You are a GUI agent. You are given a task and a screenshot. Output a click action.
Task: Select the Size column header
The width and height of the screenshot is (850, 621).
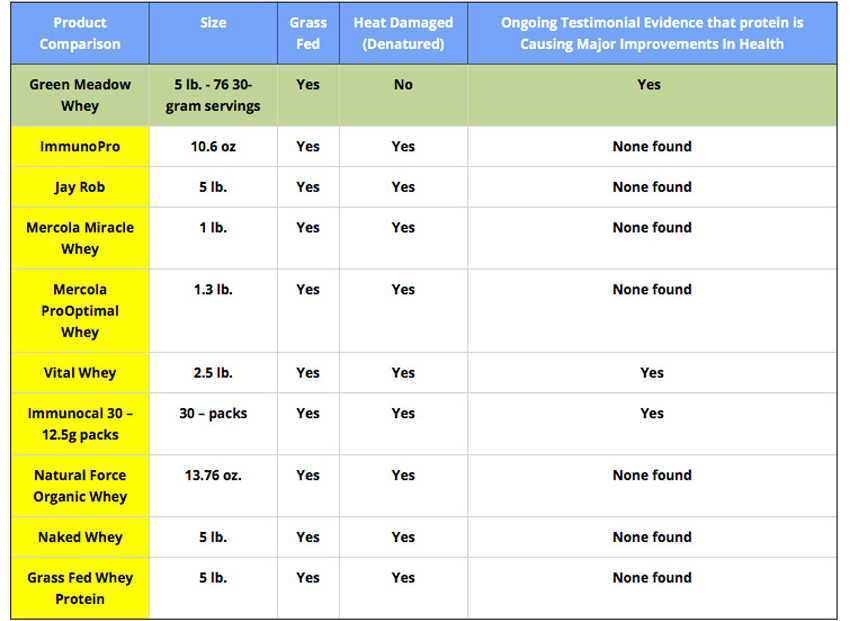[213, 33]
